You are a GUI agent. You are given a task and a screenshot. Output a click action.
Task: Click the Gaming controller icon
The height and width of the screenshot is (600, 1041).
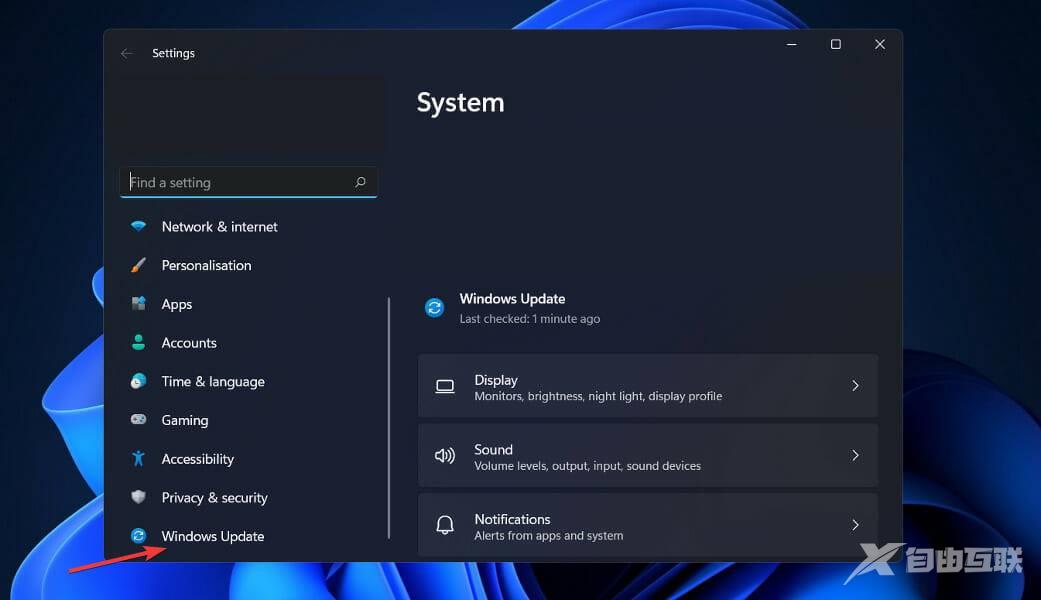139,420
